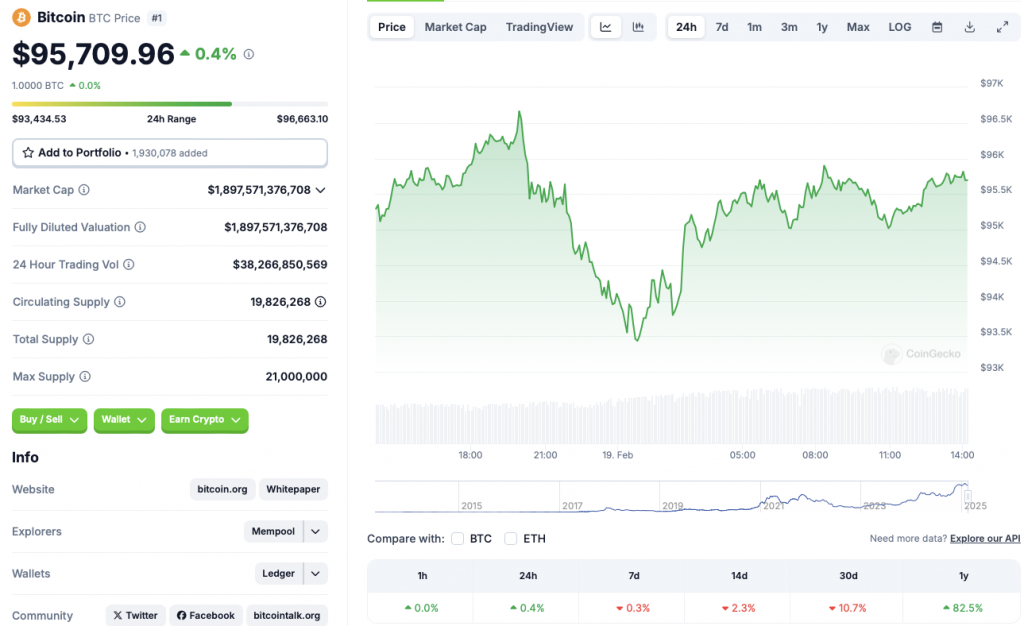
Task: Click the 2019 area of the history navigator
Action: (673, 505)
